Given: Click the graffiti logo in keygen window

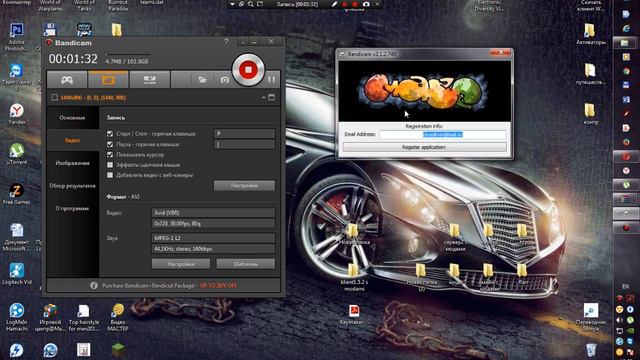Looking at the screenshot, I should 423,91.
